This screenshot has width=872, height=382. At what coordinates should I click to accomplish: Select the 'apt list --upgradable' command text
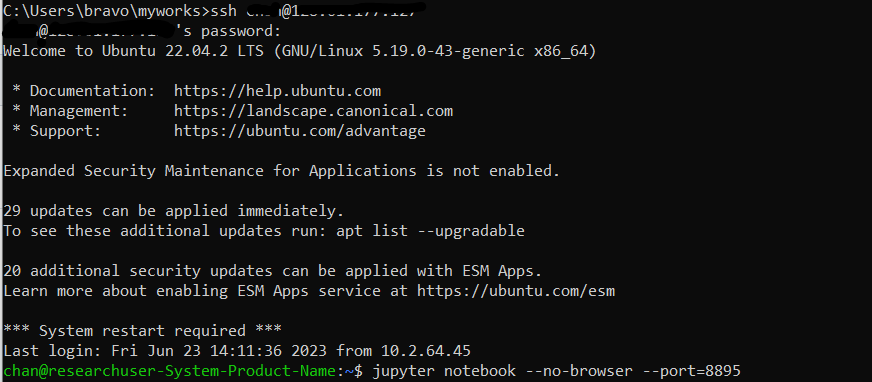click(x=430, y=230)
